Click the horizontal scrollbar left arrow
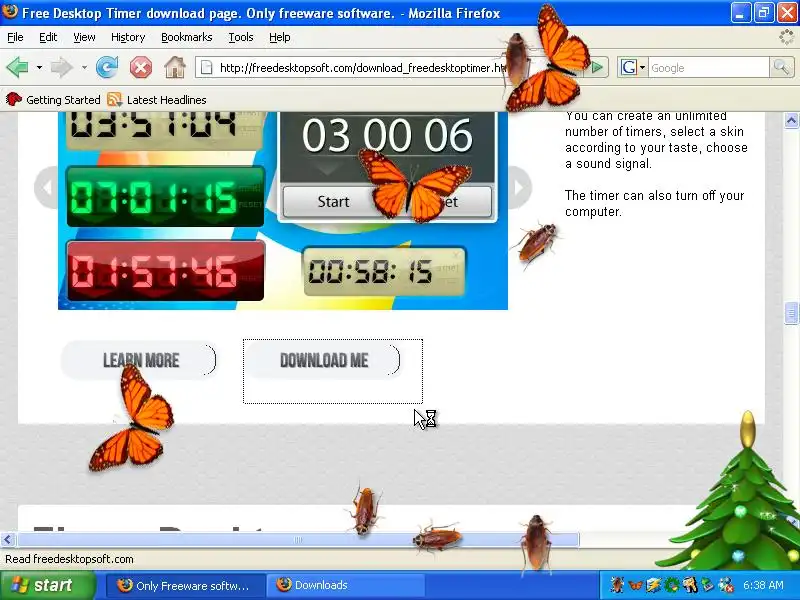 (x=8, y=539)
